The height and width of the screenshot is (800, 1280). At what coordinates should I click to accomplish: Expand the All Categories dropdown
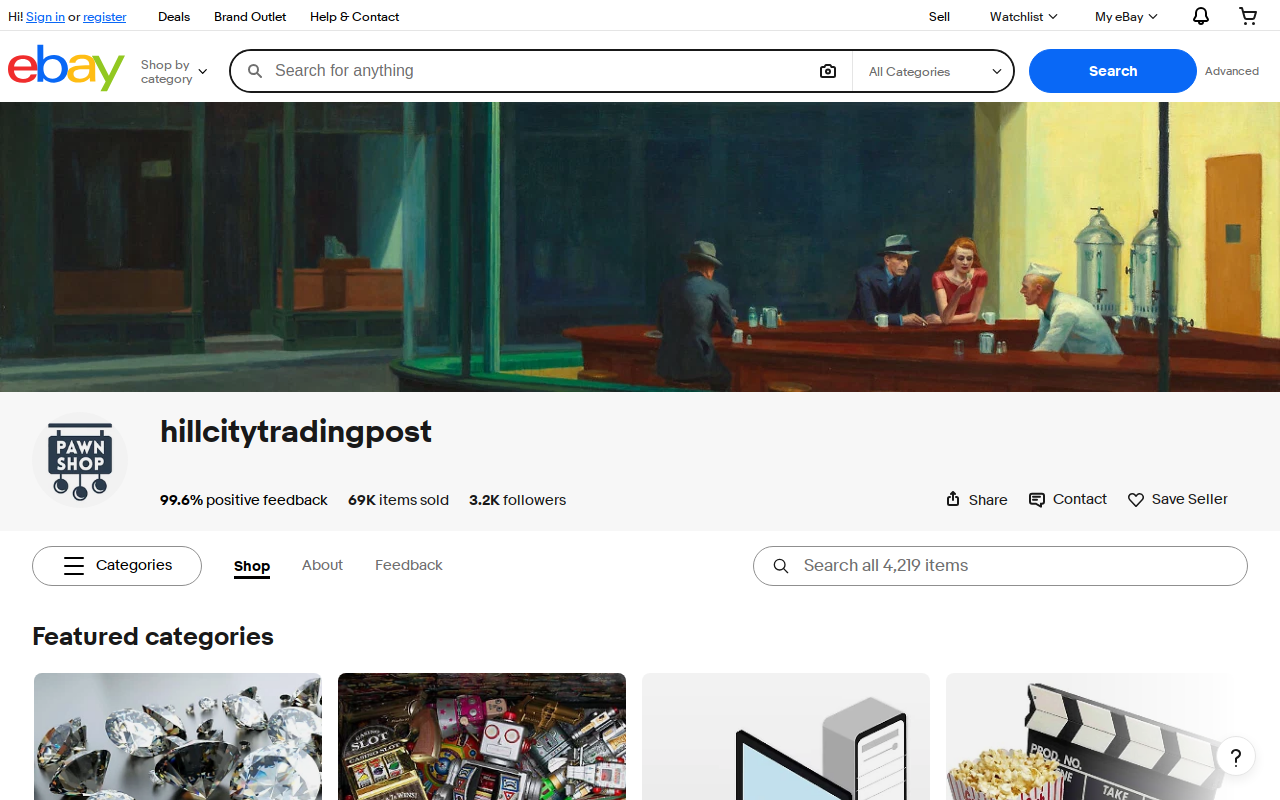pos(934,71)
